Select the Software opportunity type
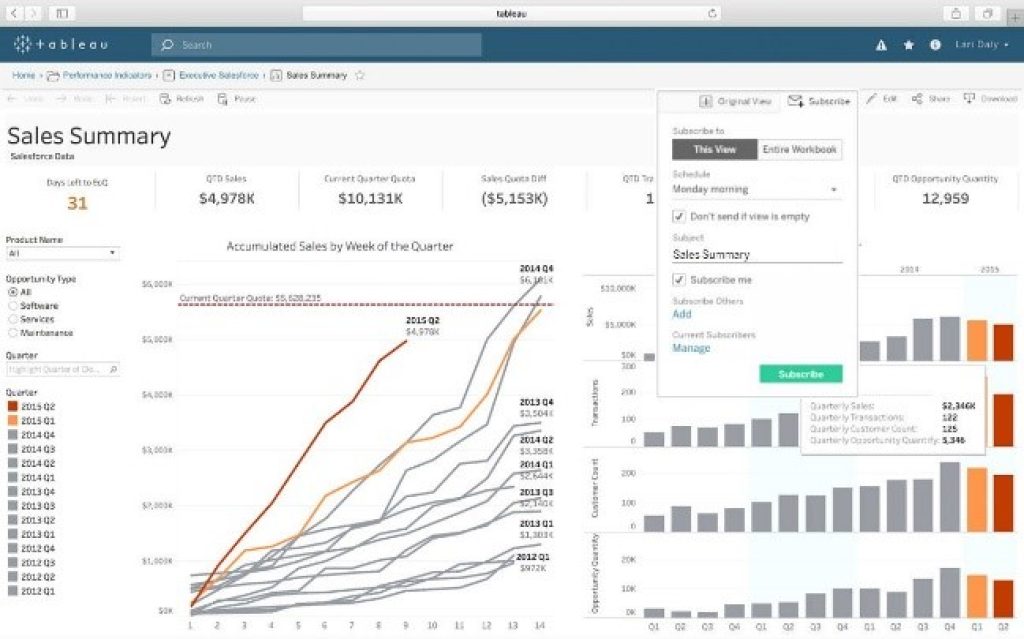Image resolution: width=1024 pixels, height=639 pixels. coord(12,306)
